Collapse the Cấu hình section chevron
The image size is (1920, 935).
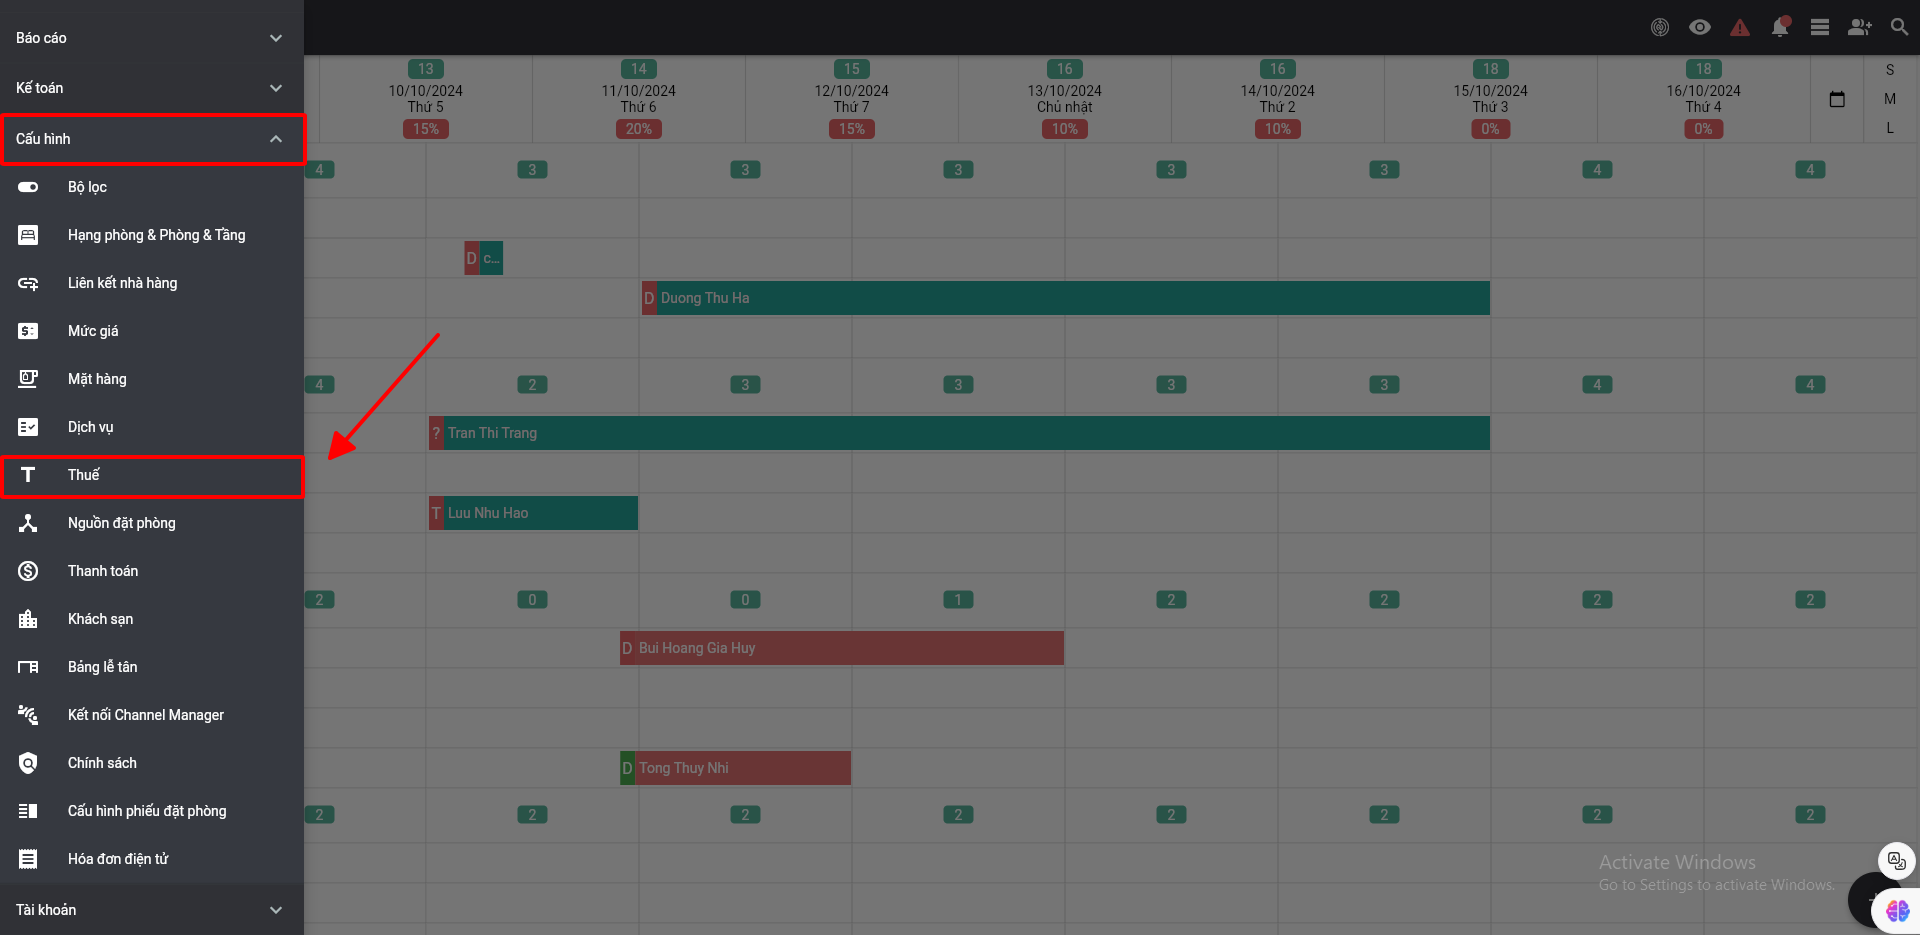(276, 139)
